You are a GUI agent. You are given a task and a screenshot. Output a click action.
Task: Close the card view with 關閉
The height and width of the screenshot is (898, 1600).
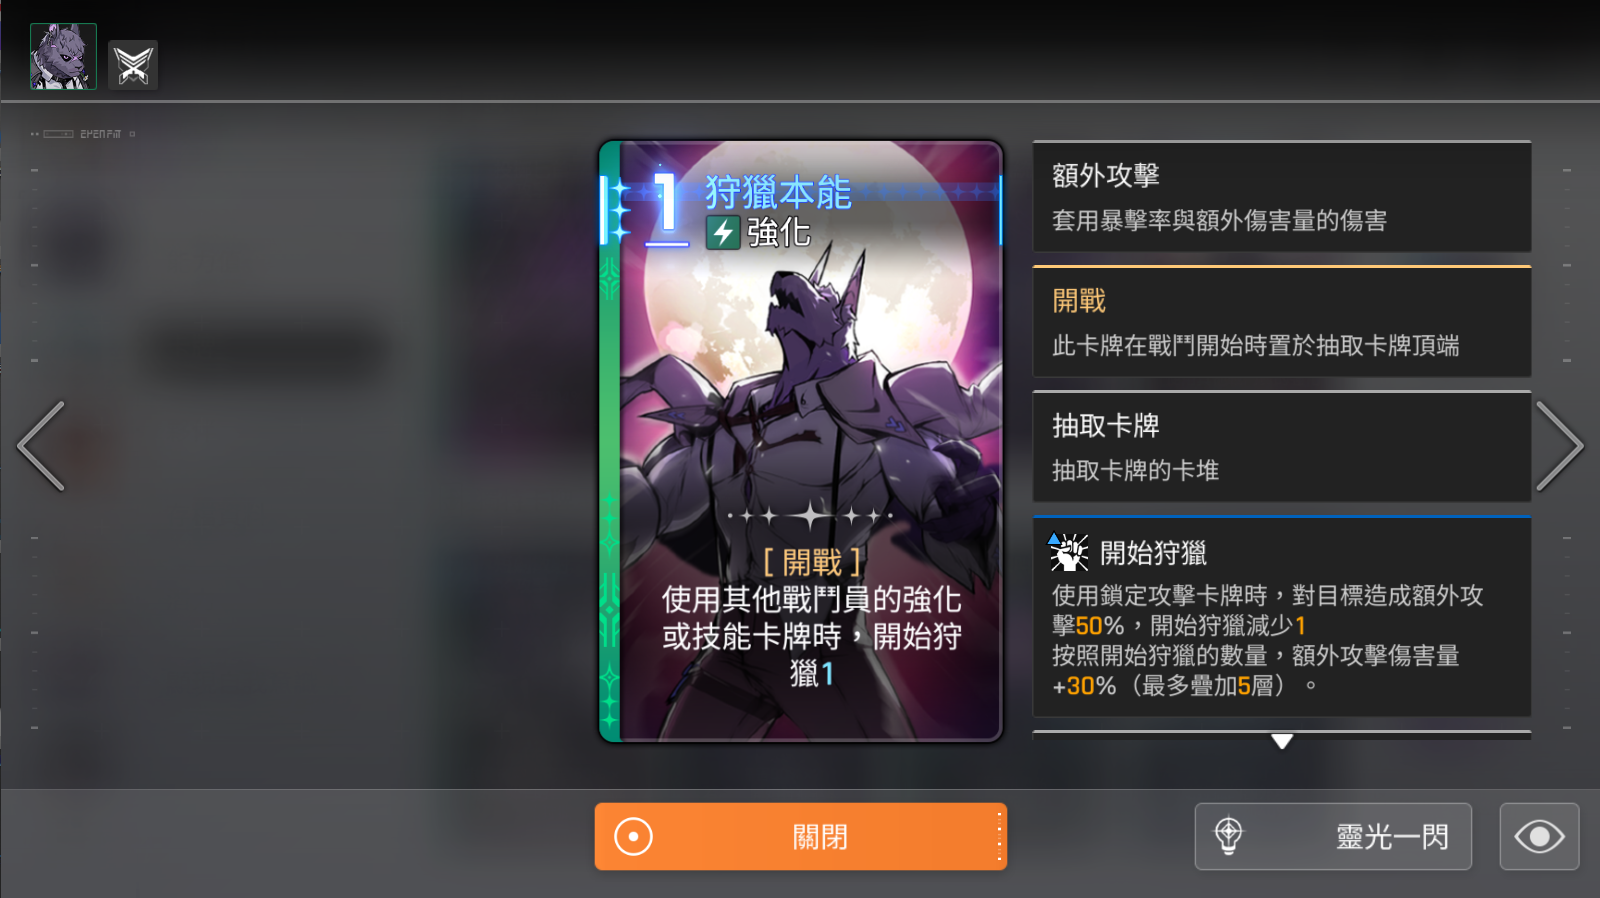(801, 836)
